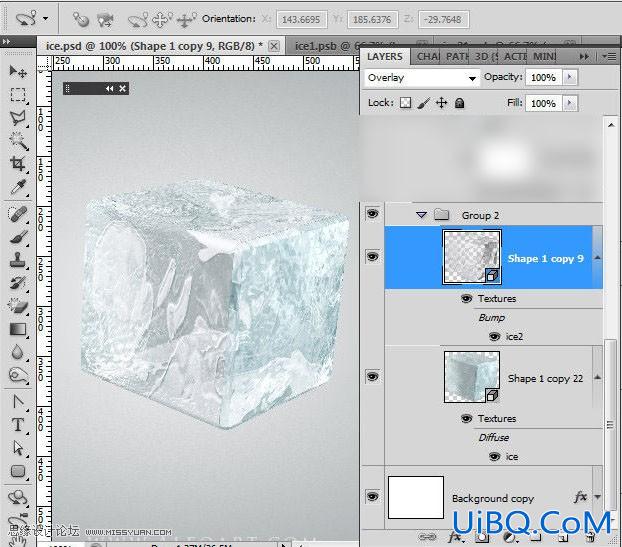Select the Healing Brush tool
The image size is (622, 547).
pos(18,214)
